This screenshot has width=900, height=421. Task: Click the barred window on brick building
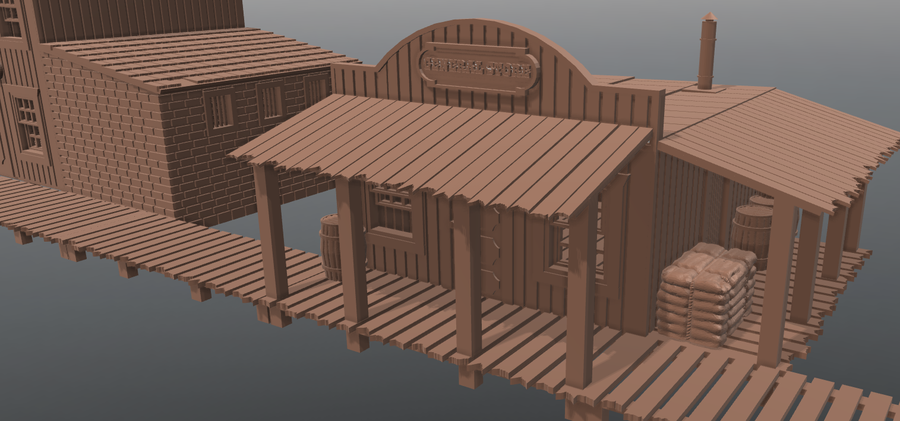tap(219, 109)
